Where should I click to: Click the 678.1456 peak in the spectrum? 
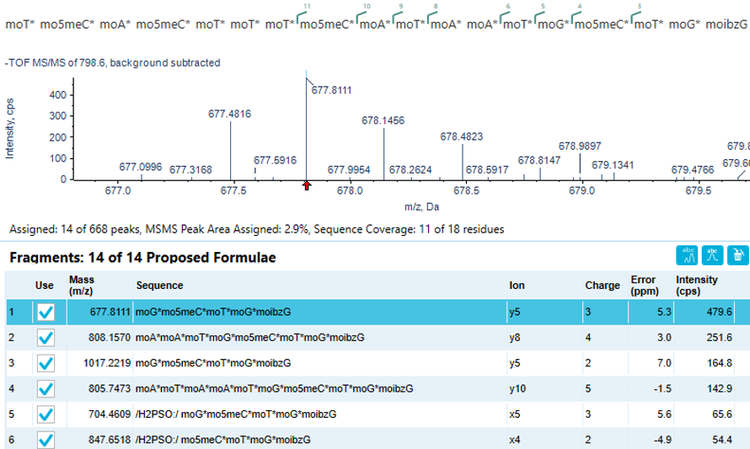(x=383, y=120)
